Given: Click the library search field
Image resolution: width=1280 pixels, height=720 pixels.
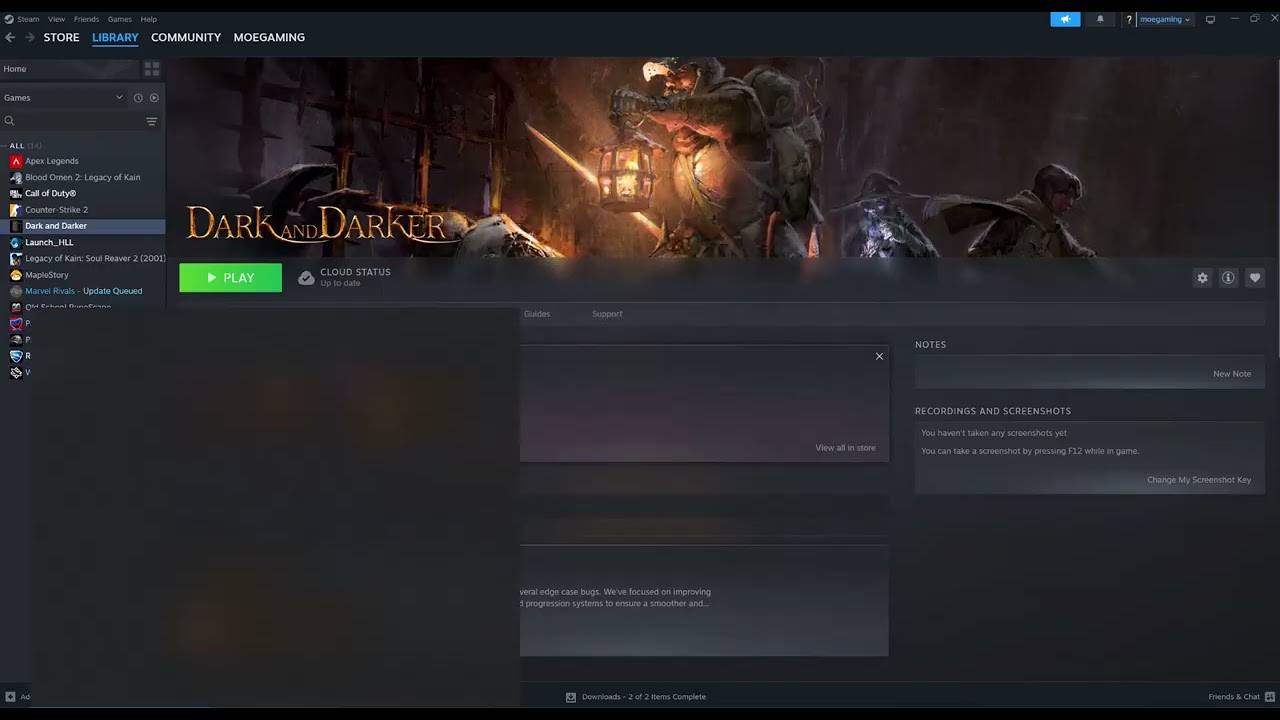Looking at the screenshot, I should tap(72, 121).
